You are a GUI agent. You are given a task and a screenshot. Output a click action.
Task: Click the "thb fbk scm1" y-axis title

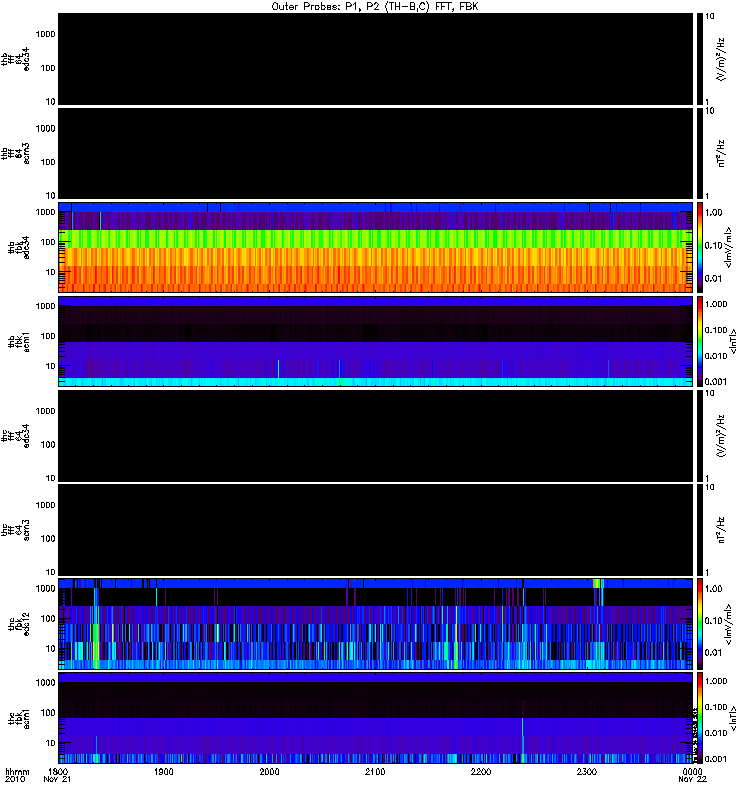click(x=18, y=341)
